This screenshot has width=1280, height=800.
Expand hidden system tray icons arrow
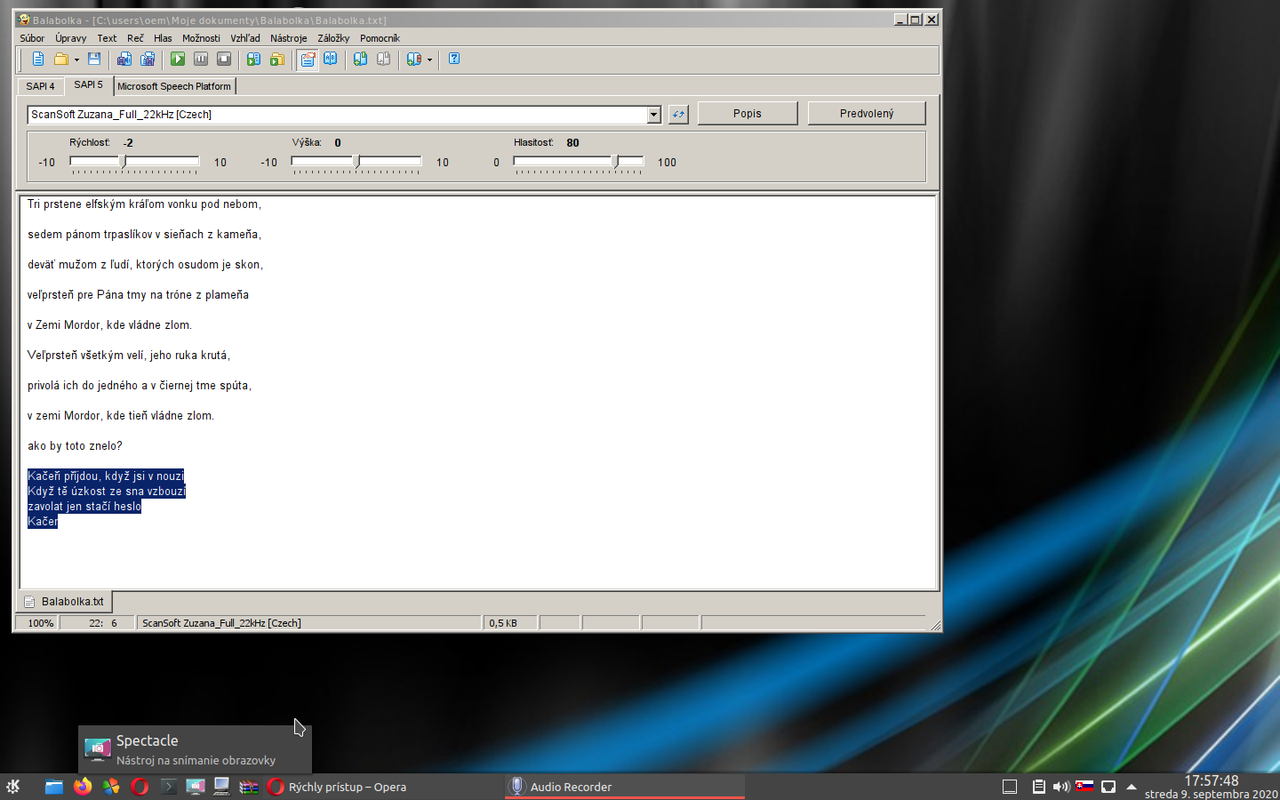tap(1131, 787)
